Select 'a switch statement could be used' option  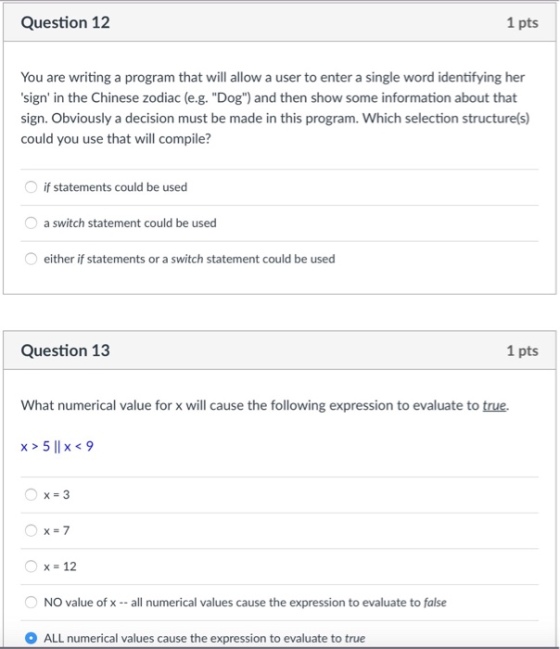(x=31, y=223)
